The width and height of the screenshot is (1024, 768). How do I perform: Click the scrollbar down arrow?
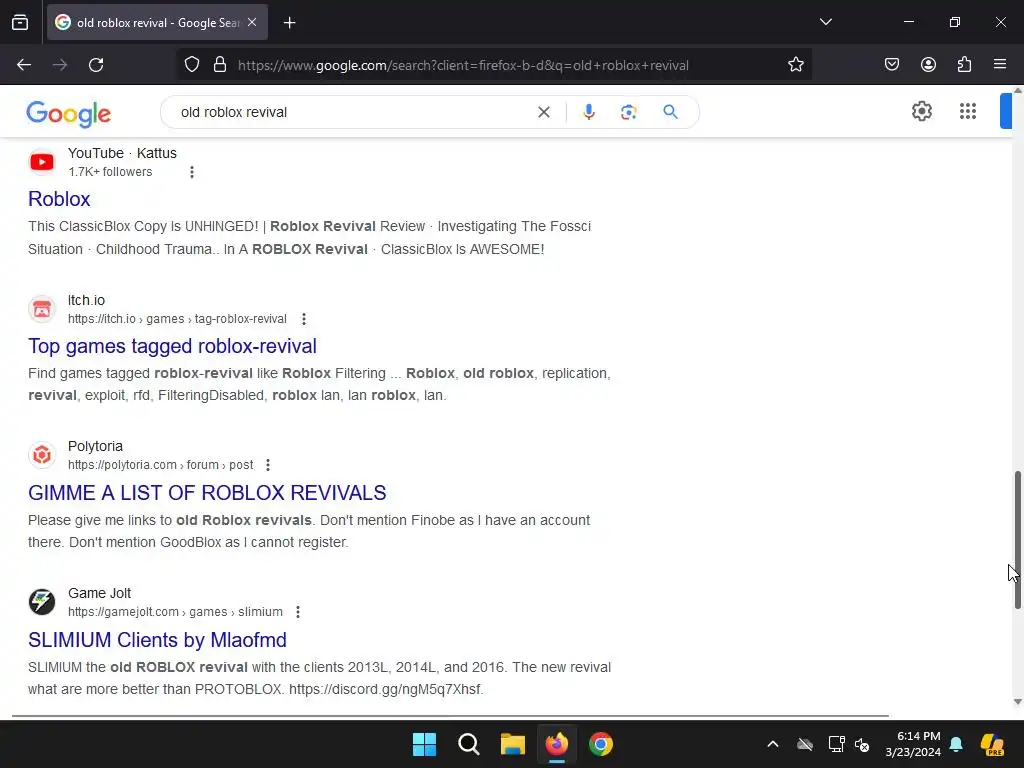[x=1017, y=702]
